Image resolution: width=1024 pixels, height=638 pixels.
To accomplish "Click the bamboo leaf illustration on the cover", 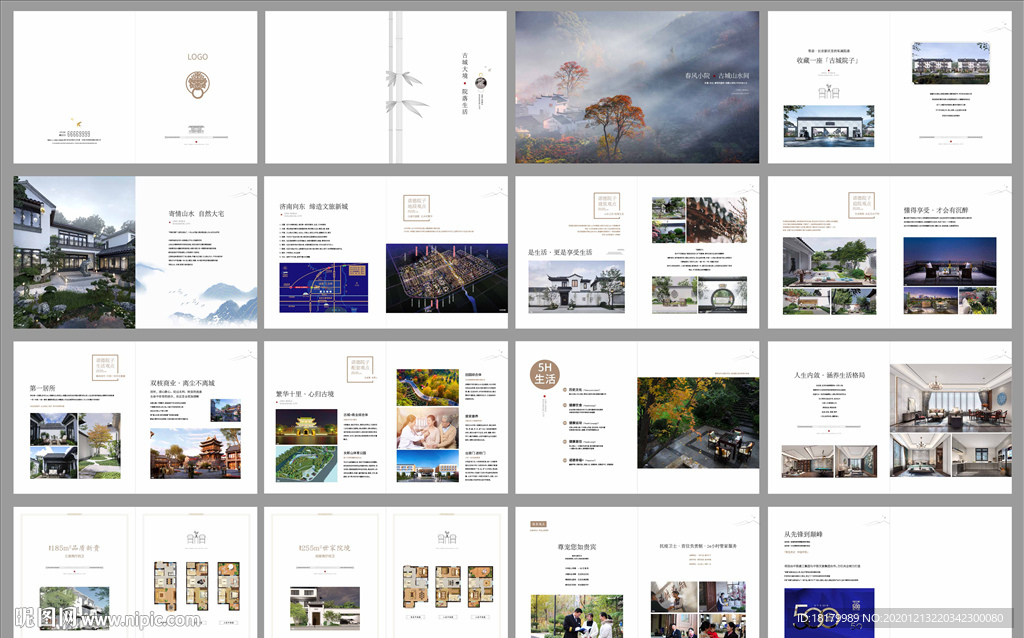I will [x=407, y=90].
